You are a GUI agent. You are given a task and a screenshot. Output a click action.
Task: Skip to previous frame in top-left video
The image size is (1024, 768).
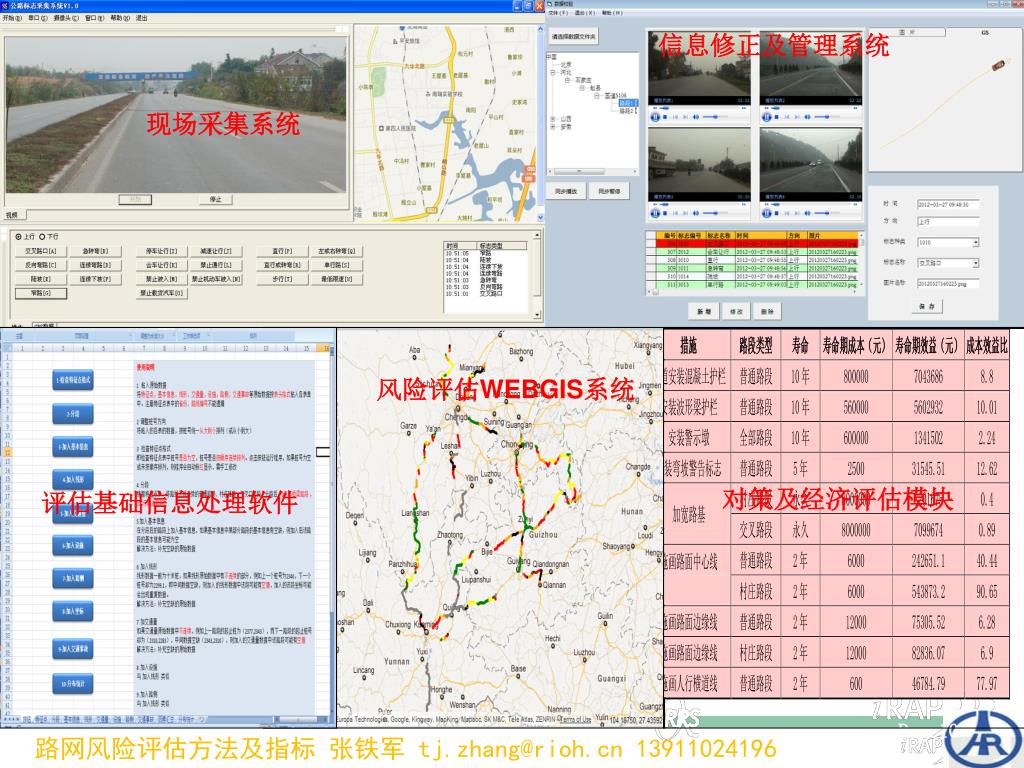pyautogui.click(x=675, y=117)
